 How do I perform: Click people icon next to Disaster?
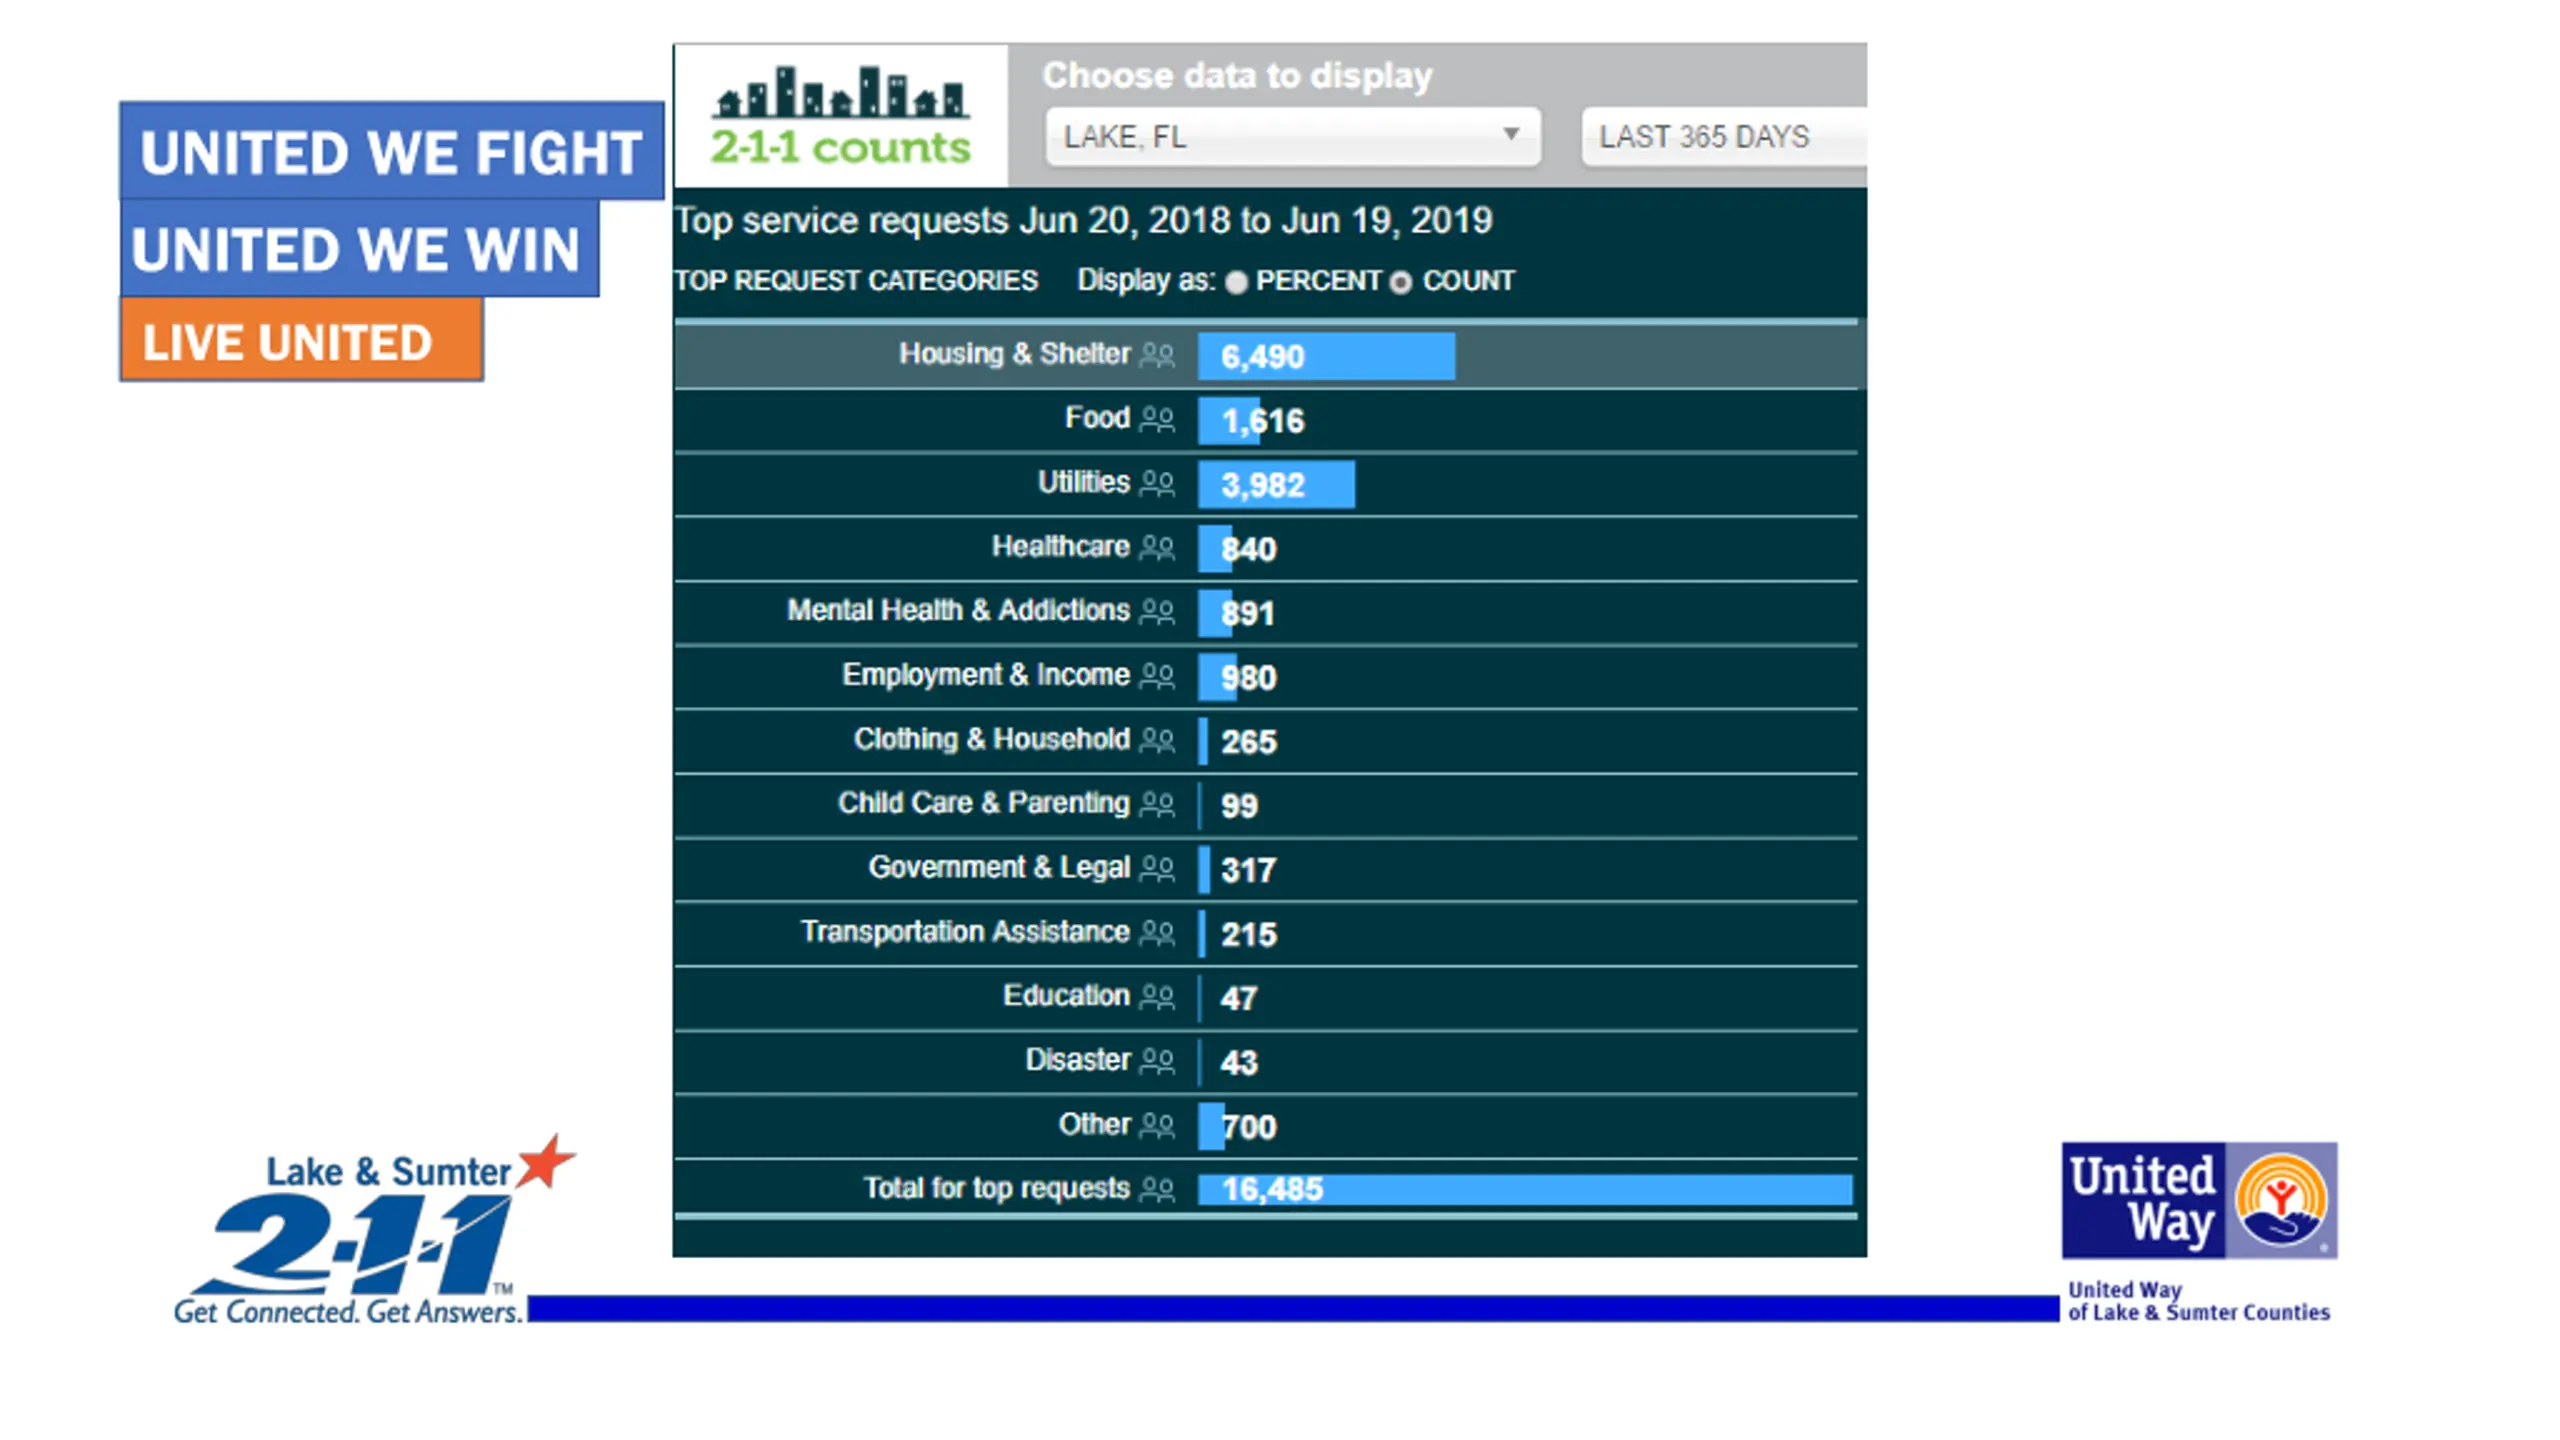pyautogui.click(x=1157, y=1060)
